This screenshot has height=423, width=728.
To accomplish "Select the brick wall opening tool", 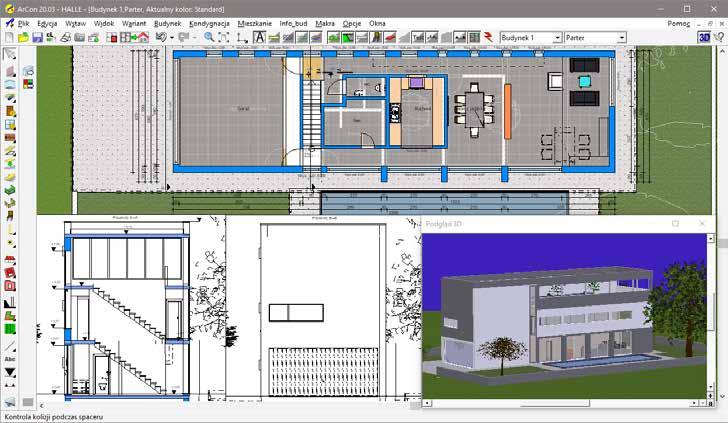I will click(10, 138).
